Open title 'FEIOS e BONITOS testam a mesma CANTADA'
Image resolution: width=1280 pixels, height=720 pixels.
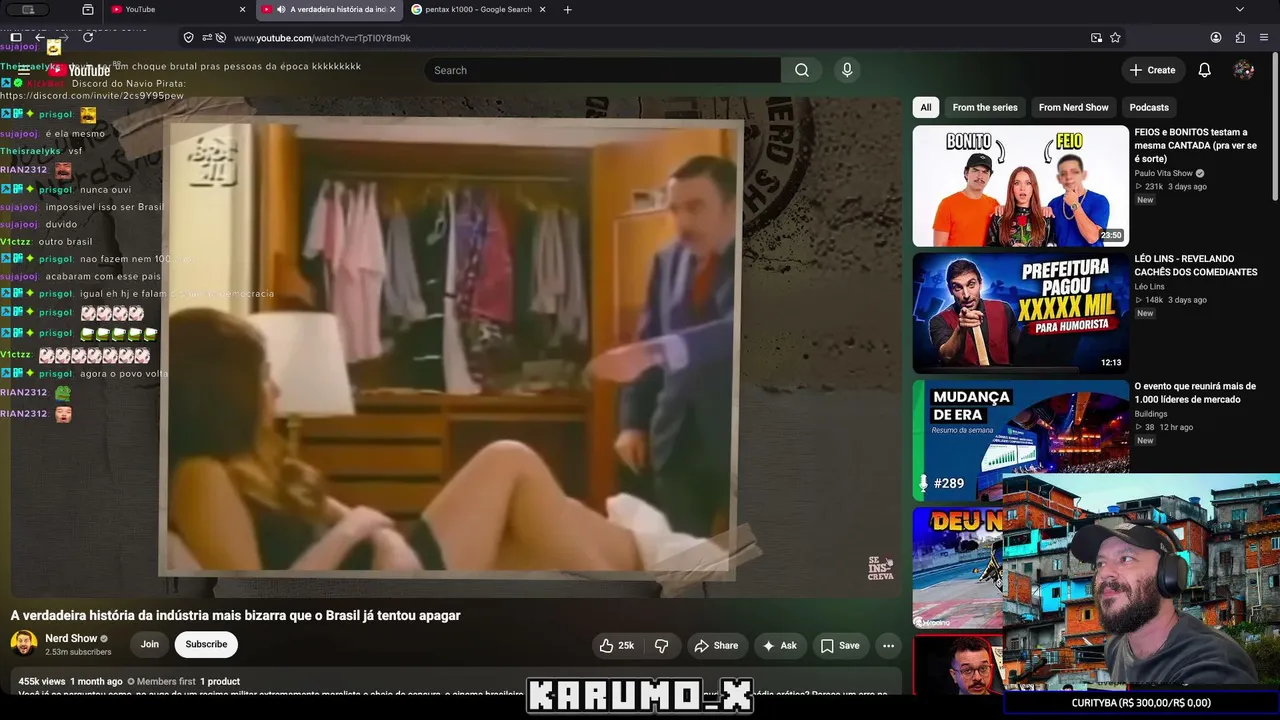1196,145
